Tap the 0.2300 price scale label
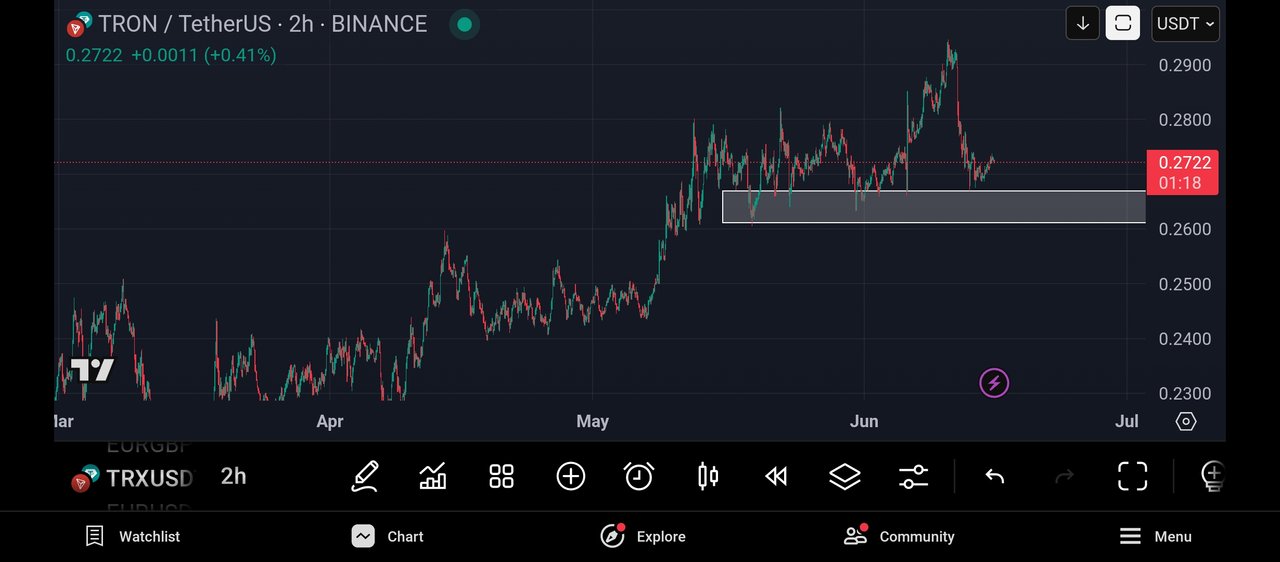The height and width of the screenshot is (562, 1280). coord(1185,394)
